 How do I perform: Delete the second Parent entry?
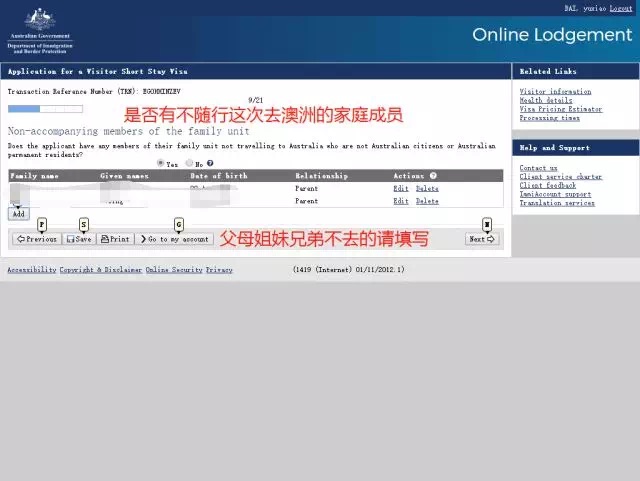427,201
